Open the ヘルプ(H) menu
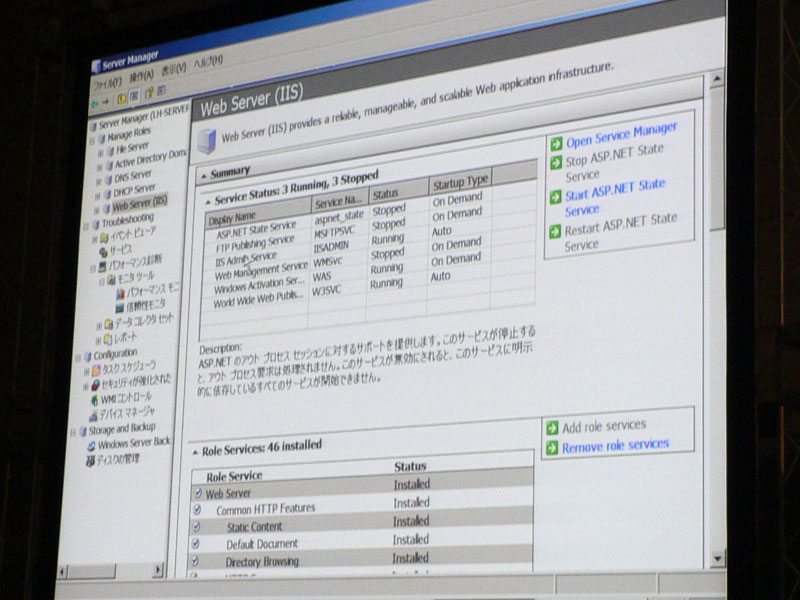 point(208,62)
